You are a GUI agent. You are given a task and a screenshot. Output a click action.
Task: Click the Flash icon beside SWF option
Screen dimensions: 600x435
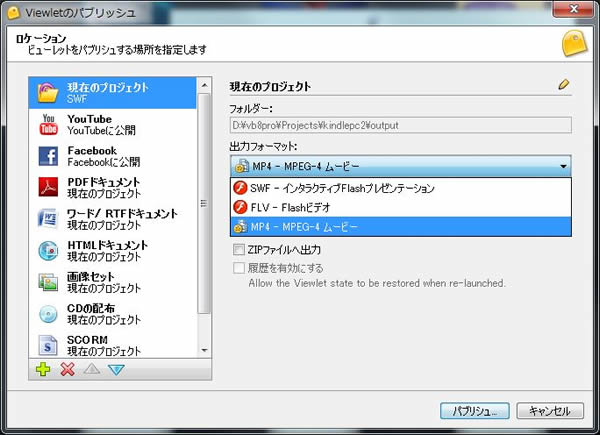(x=240, y=188)
